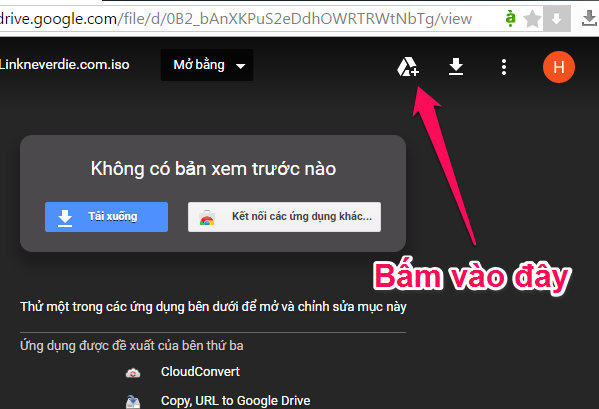
Task: Bookmark this page with the star icon
Action: click(532, 19)
